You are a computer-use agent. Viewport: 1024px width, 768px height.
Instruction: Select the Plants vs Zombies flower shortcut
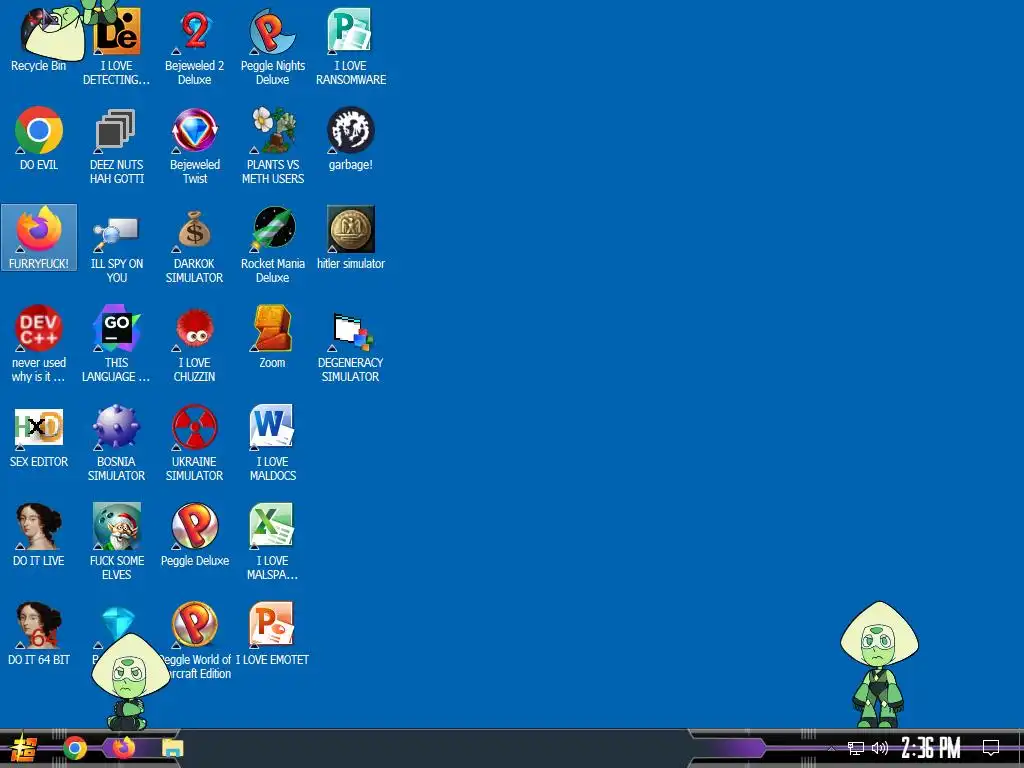pyautogui.click(x=272, y=145)
